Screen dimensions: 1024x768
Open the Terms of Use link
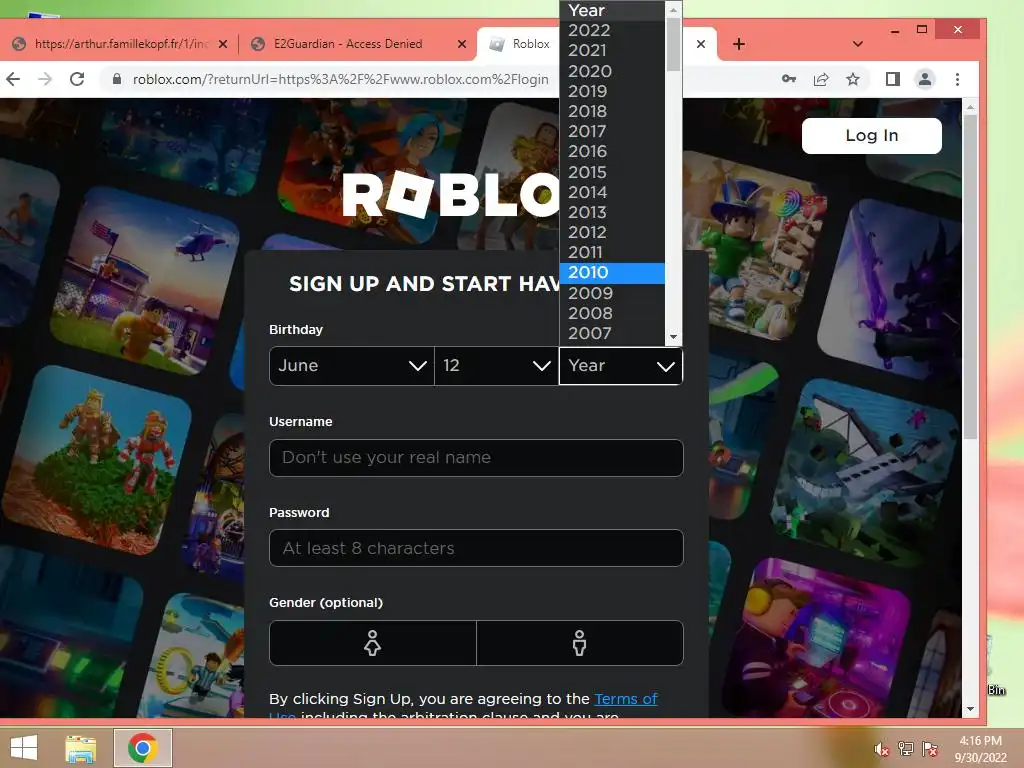pyautogui.click(x=626, y=699)
